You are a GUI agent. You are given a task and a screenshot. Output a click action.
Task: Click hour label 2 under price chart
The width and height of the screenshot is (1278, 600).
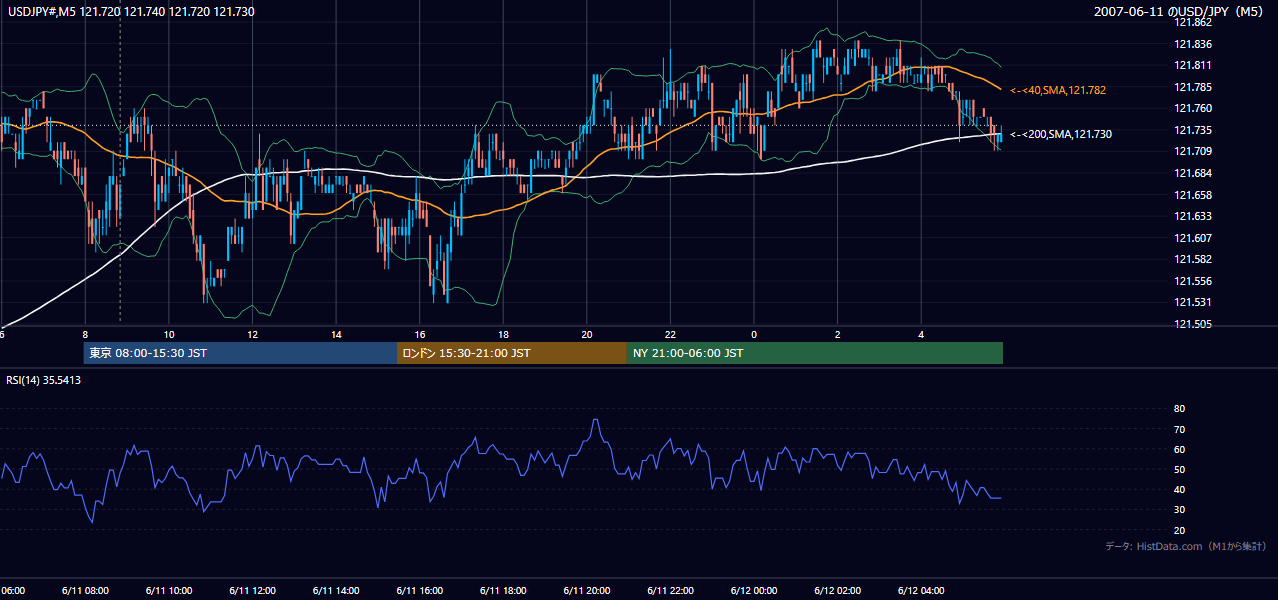(x=838, y=334)
